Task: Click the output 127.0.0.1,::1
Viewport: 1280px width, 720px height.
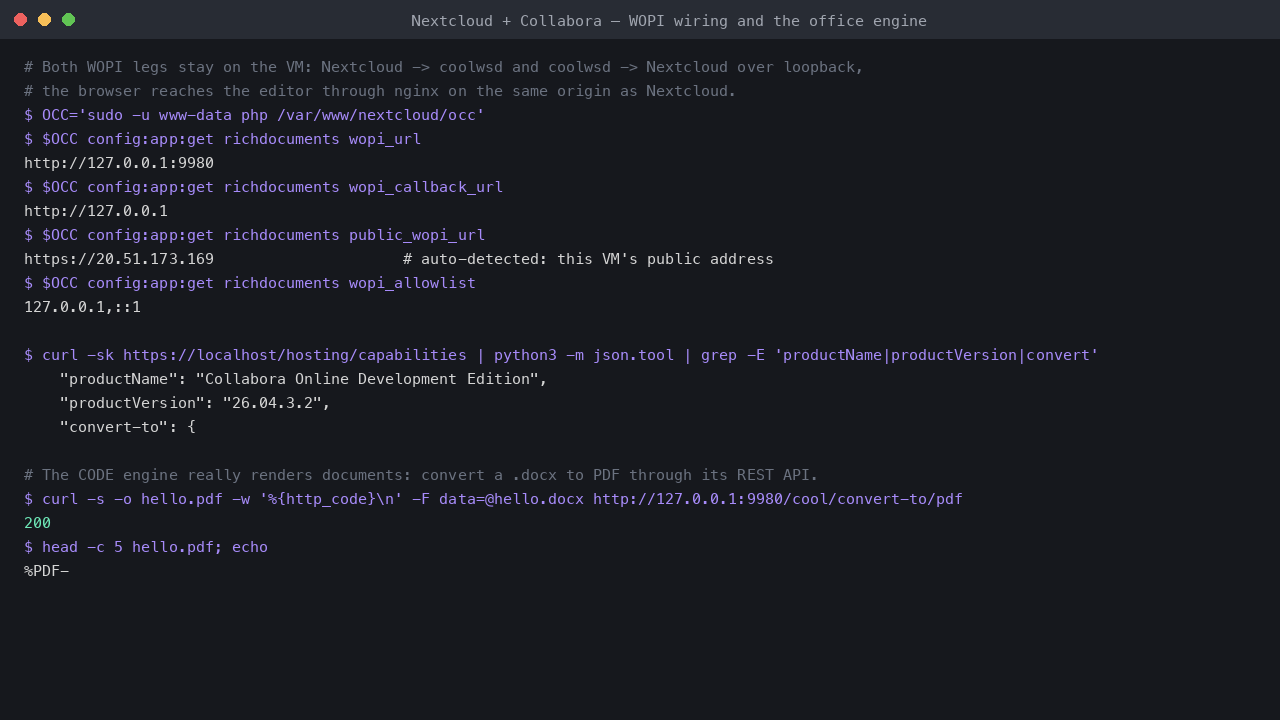Action: point(83,307)
